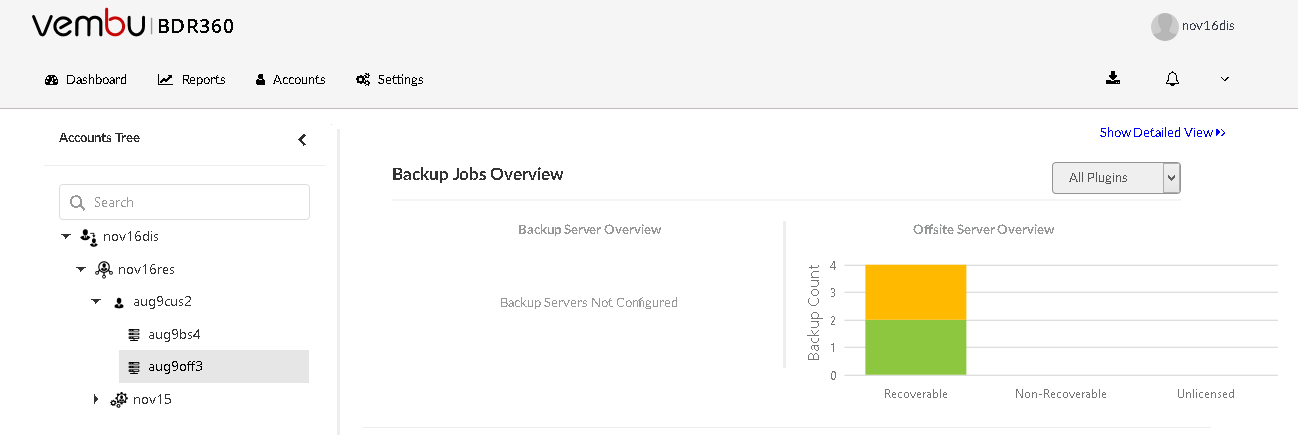
Task: Click the nov16dis user avatar
Action: (x=1164, y=26)
